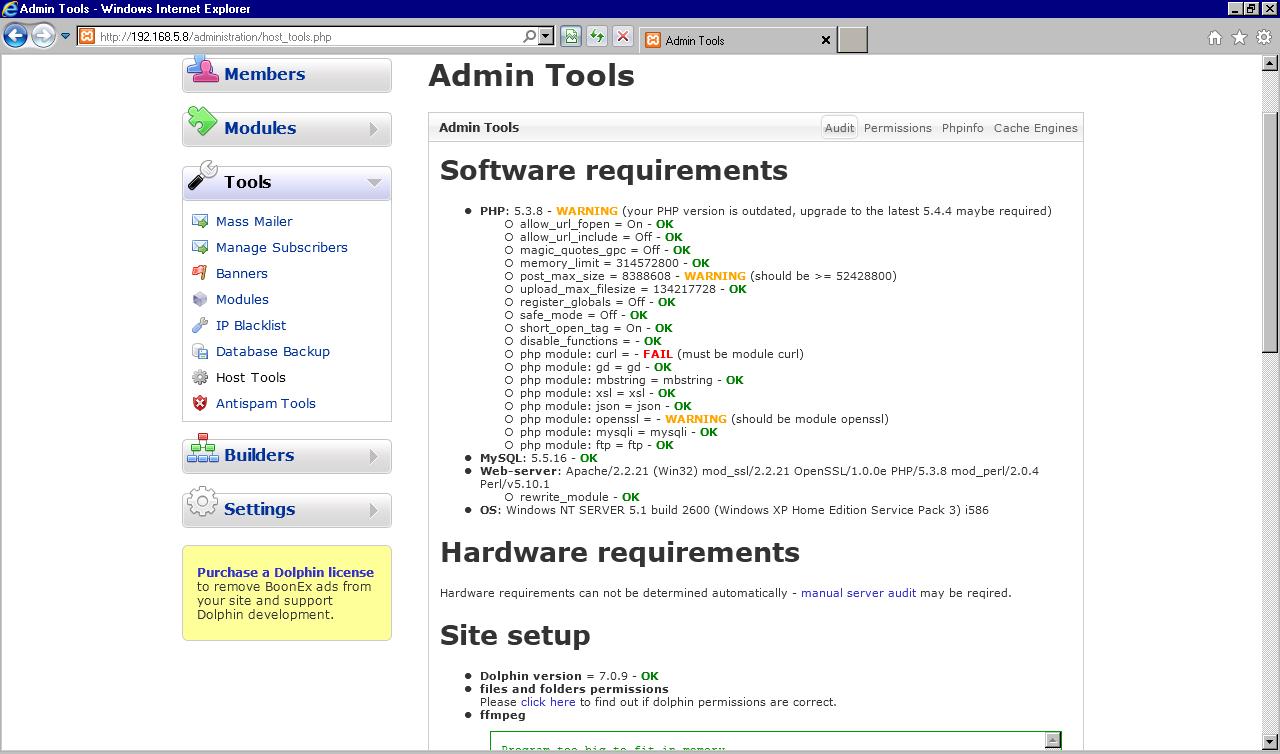Expand the Builders sidebar section
The height and width of the screenshot is (754, 1280).
click(374, 456)
